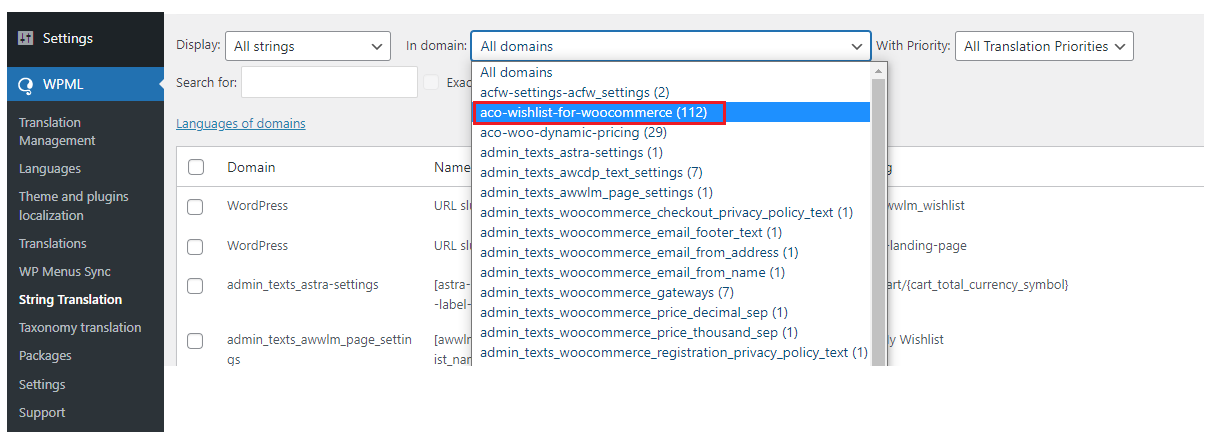Select admin_texts_woocommerce_price_decimal_sep option

pyautogui.click(x=671, y=312)
